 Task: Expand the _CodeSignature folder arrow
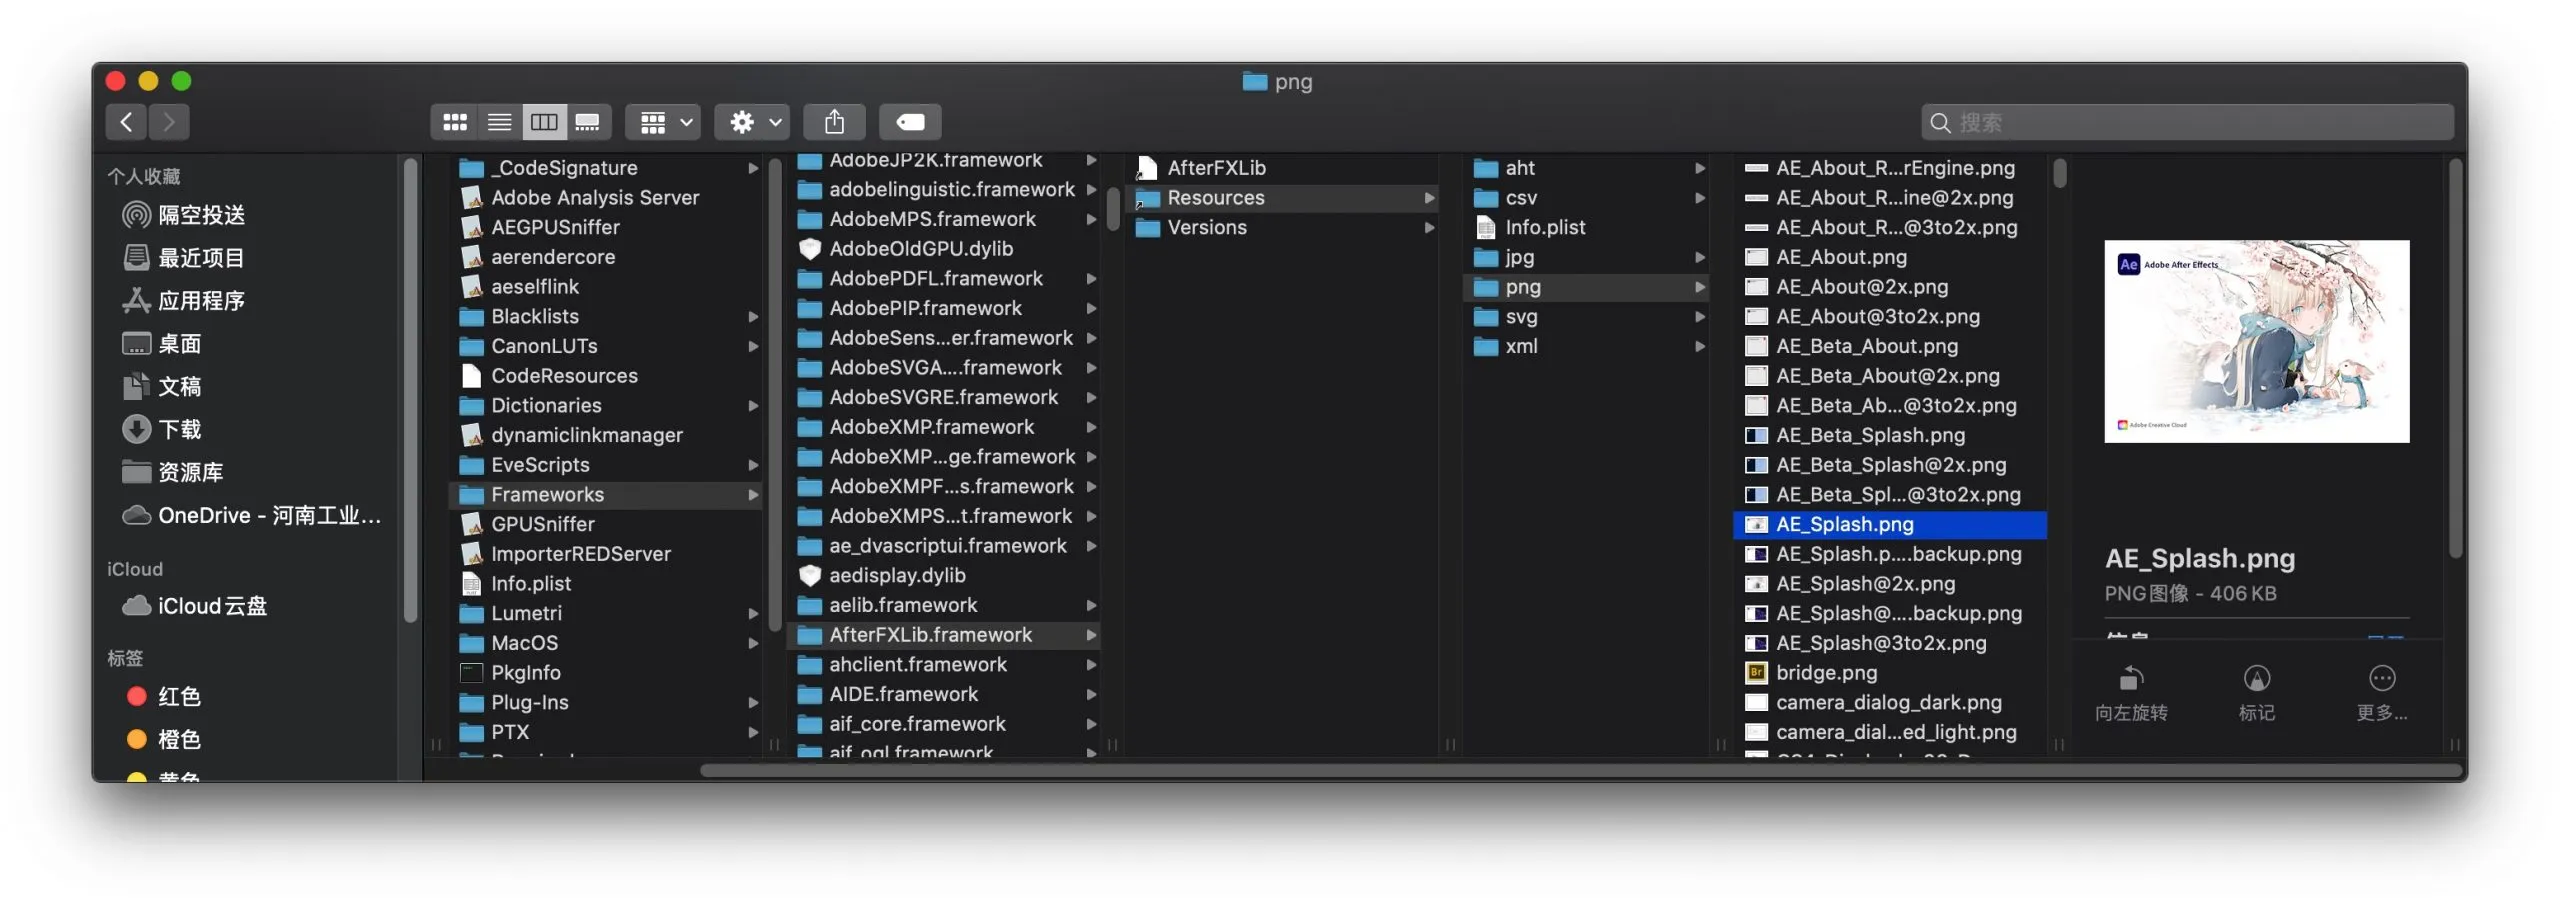pyautogui.click(x=753, y=168)
